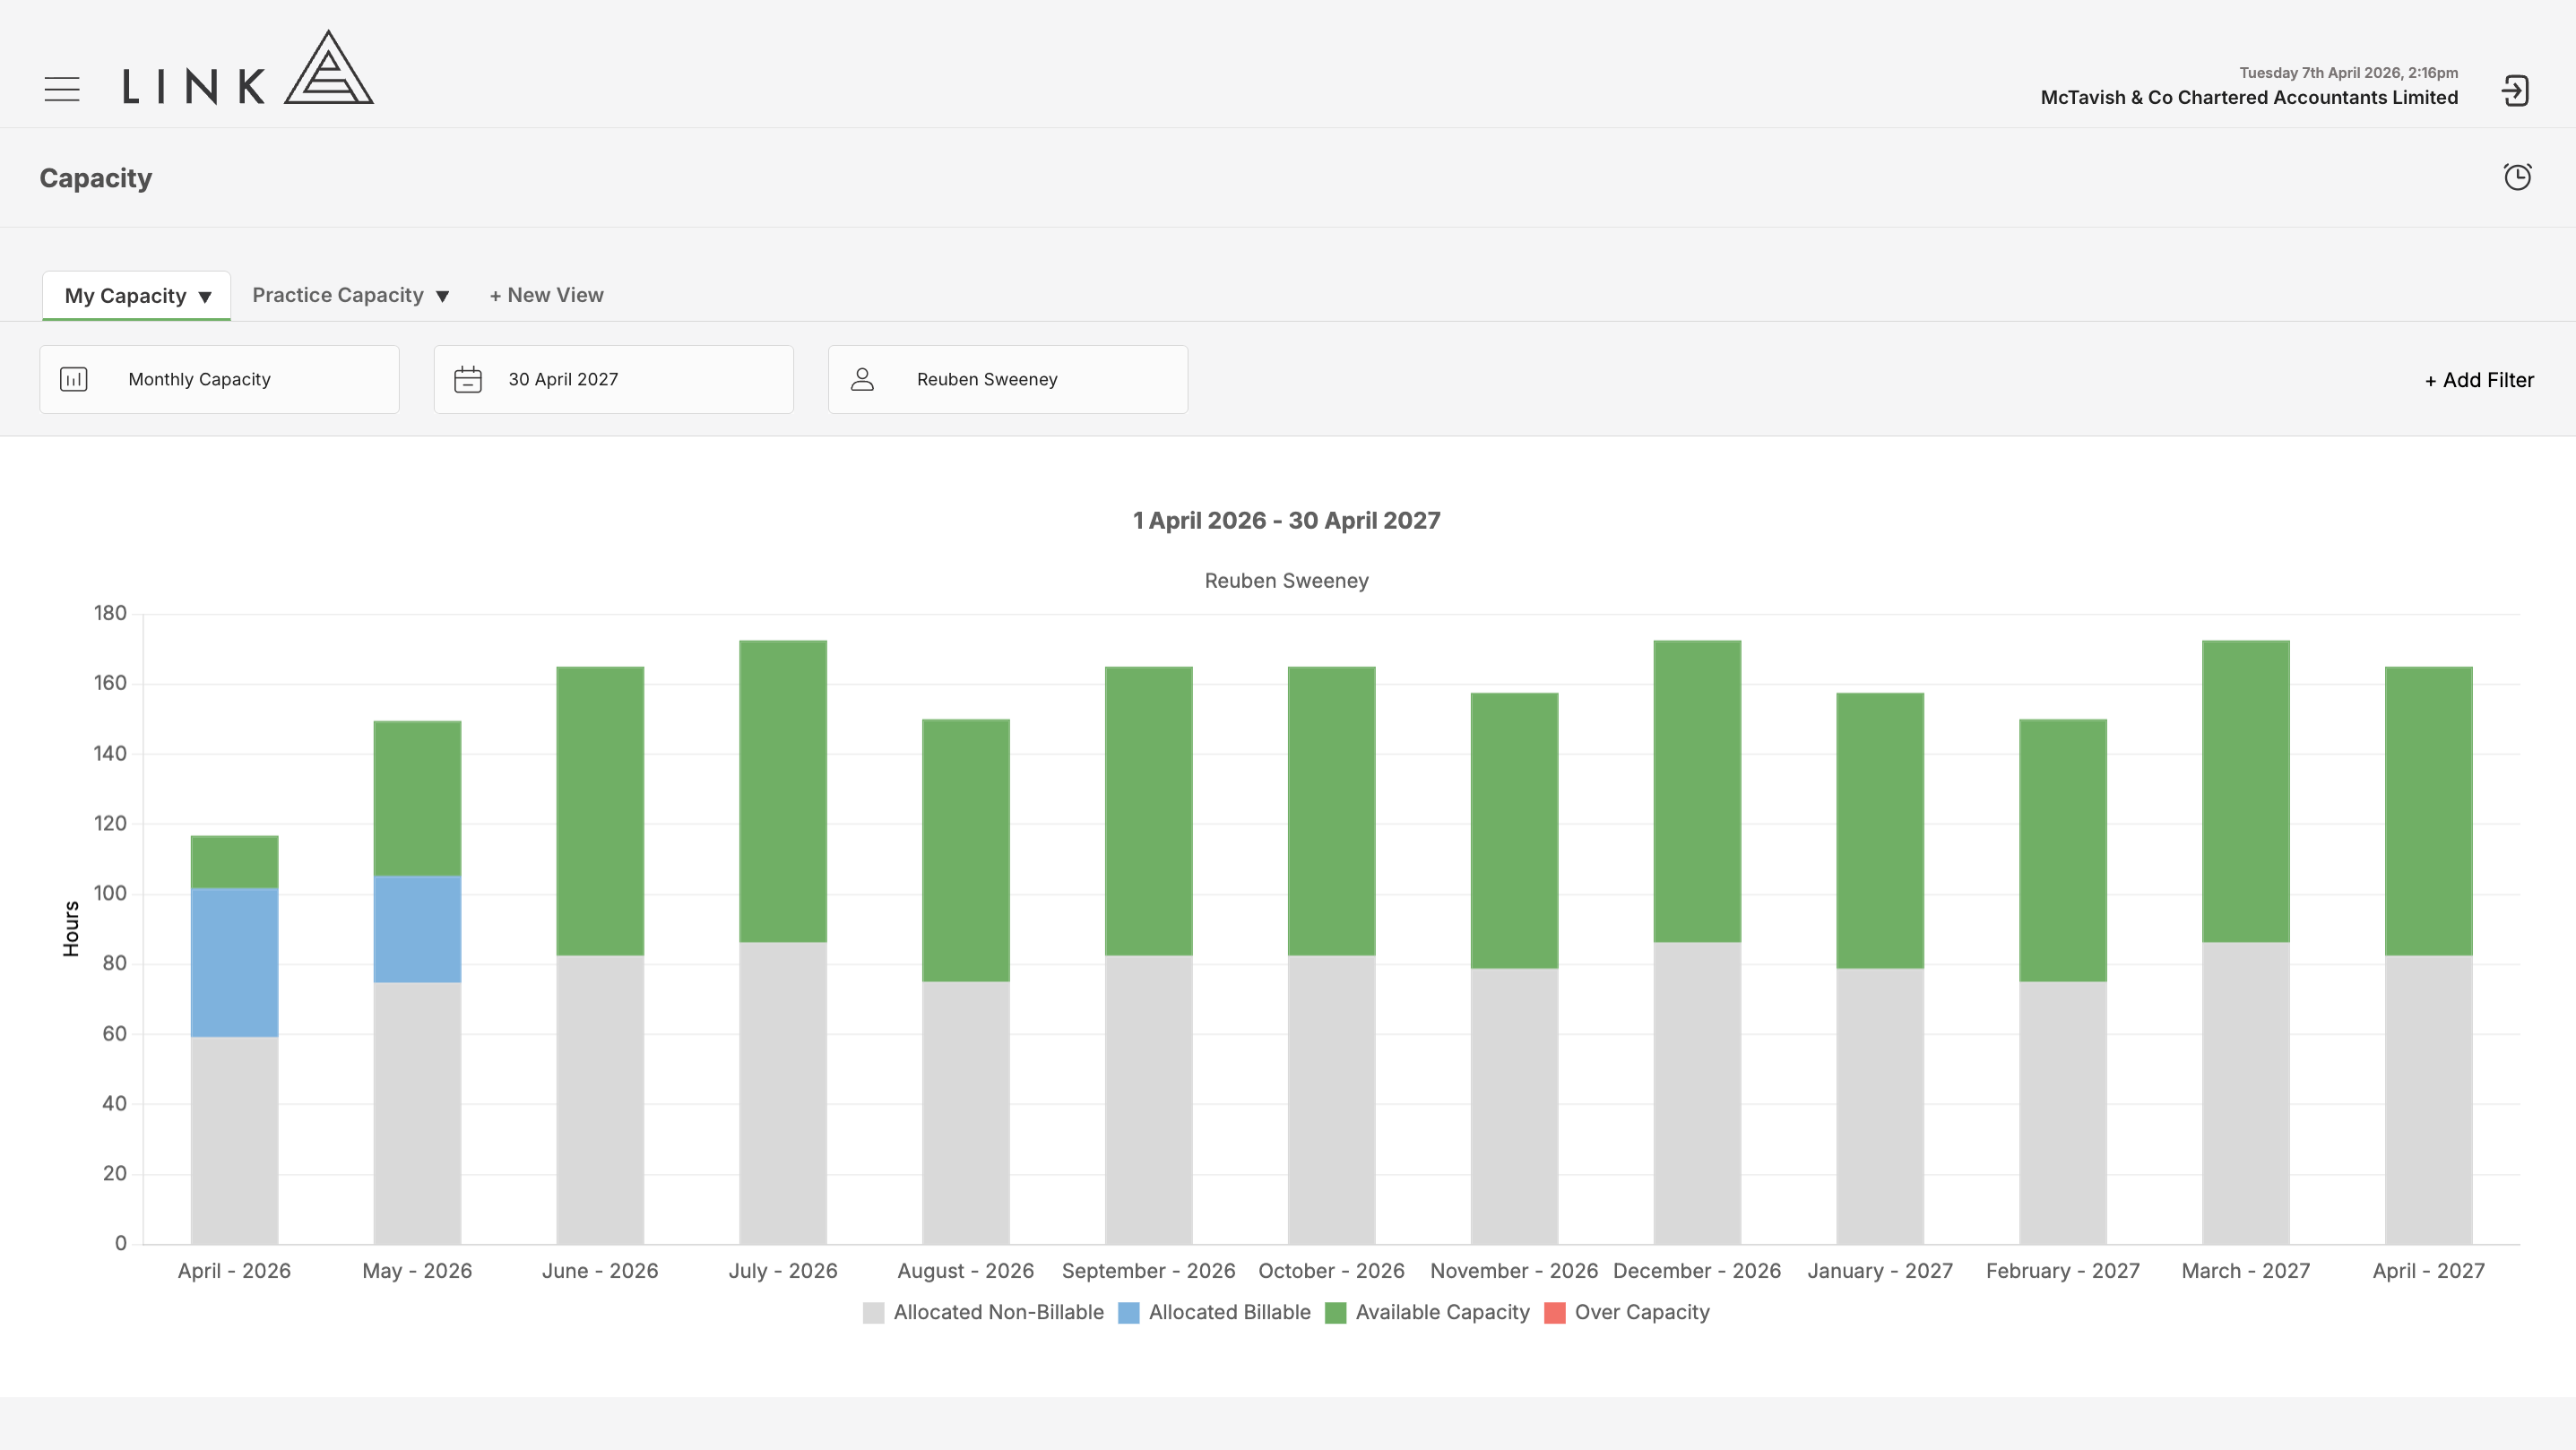Open the Monthly Capacity view selector
2576x1450 pixels.
click(219, 379)
